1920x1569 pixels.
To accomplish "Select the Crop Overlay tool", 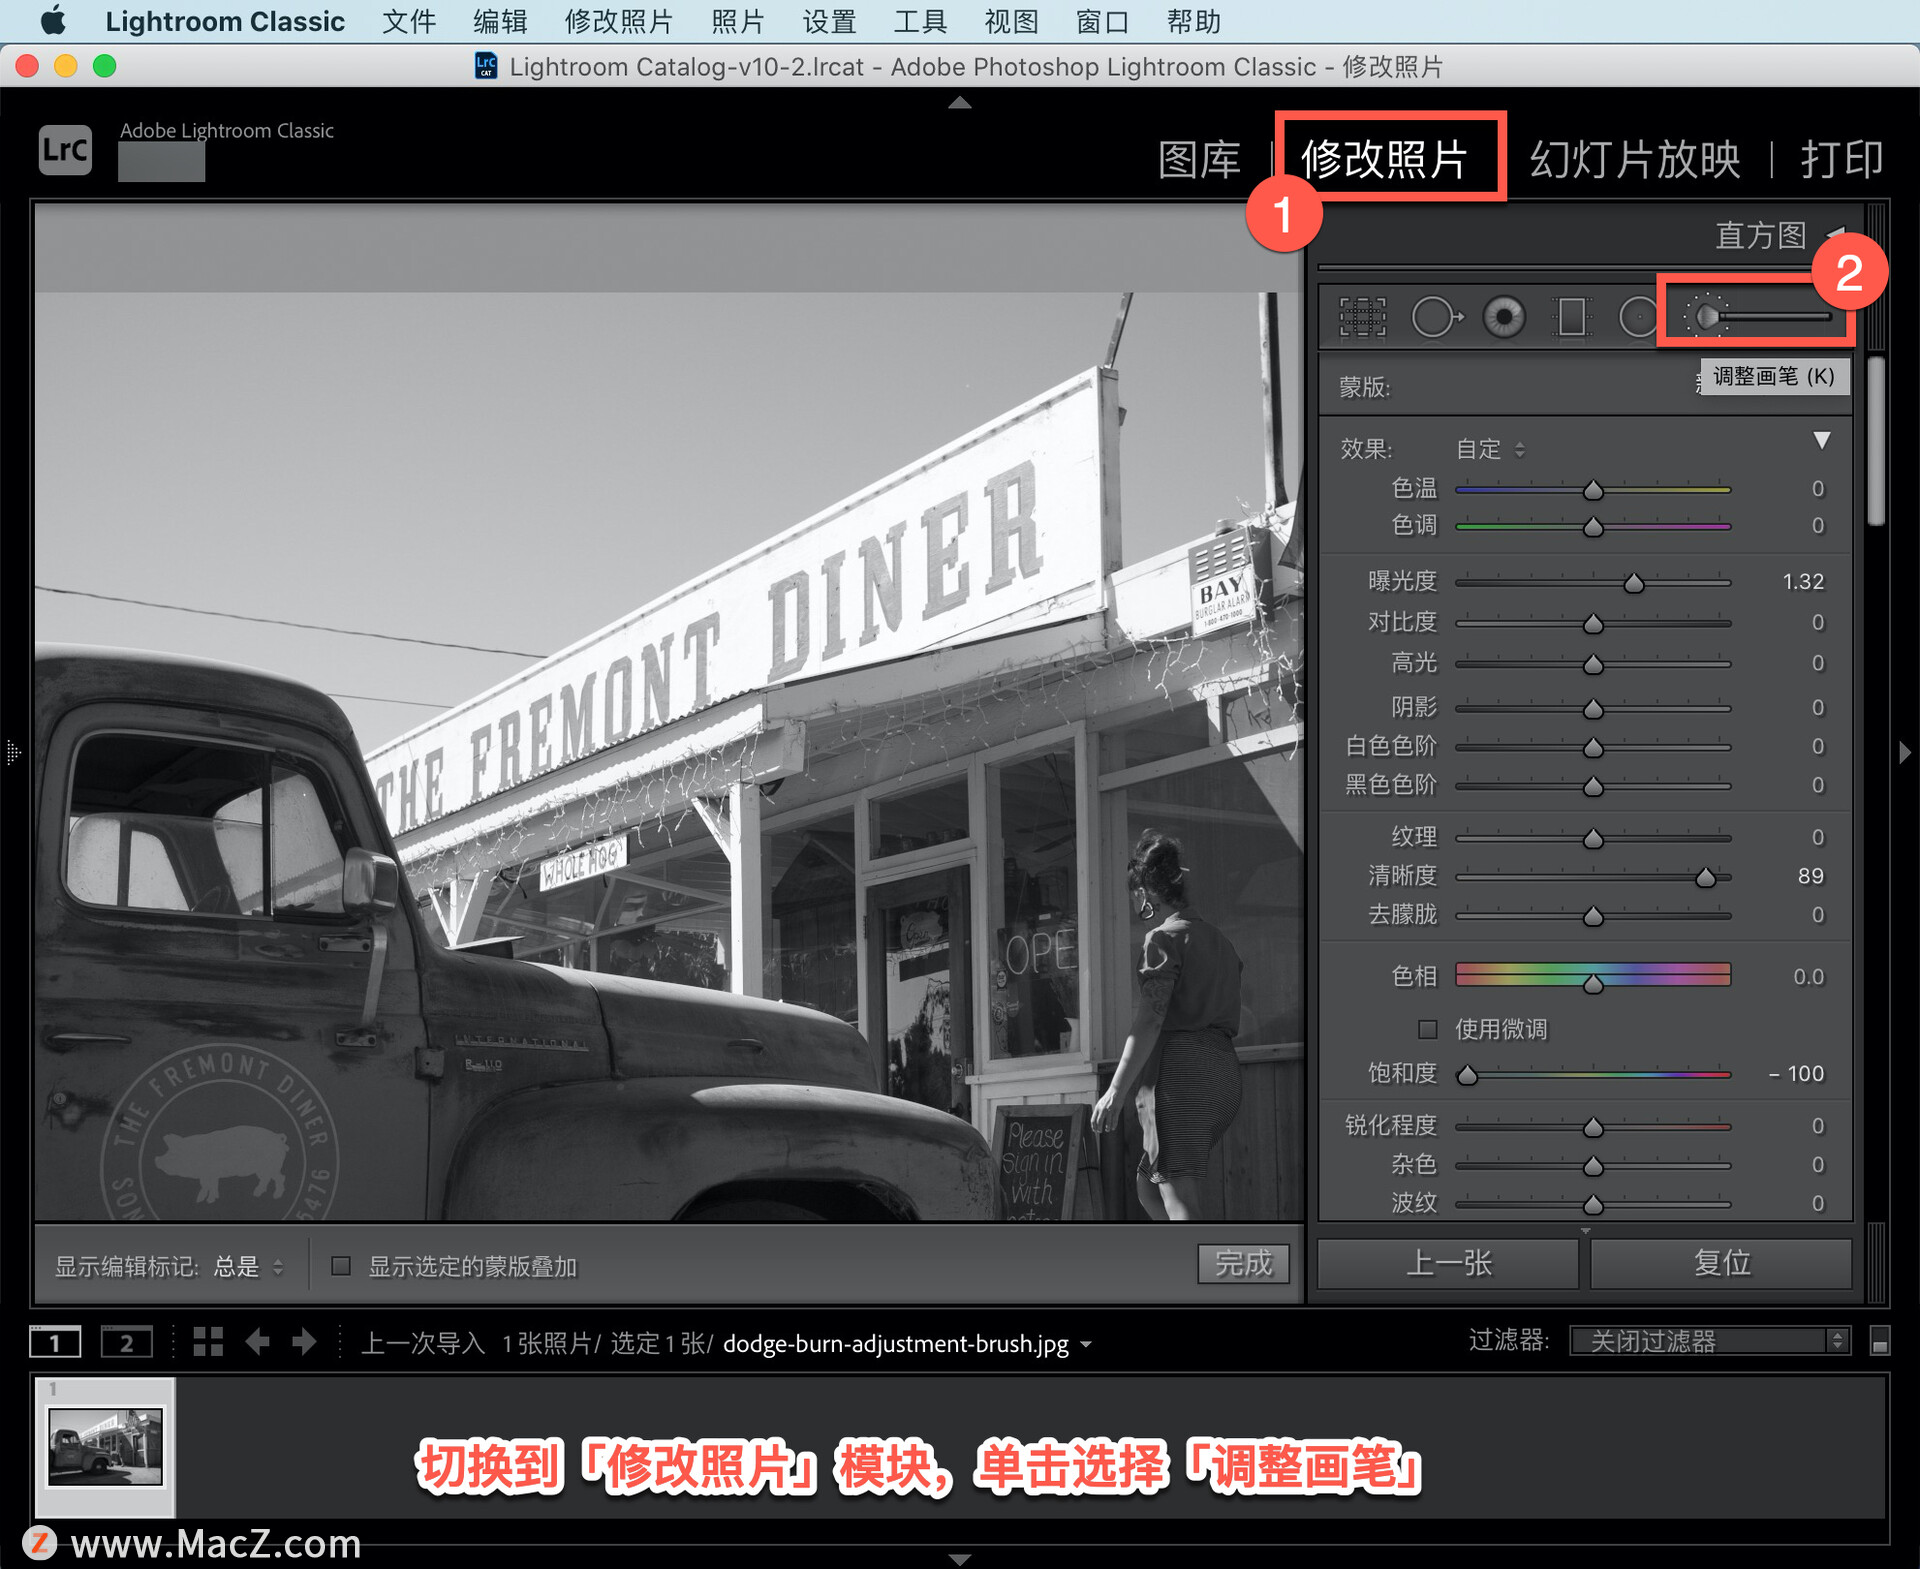I will coord(1362,317).
